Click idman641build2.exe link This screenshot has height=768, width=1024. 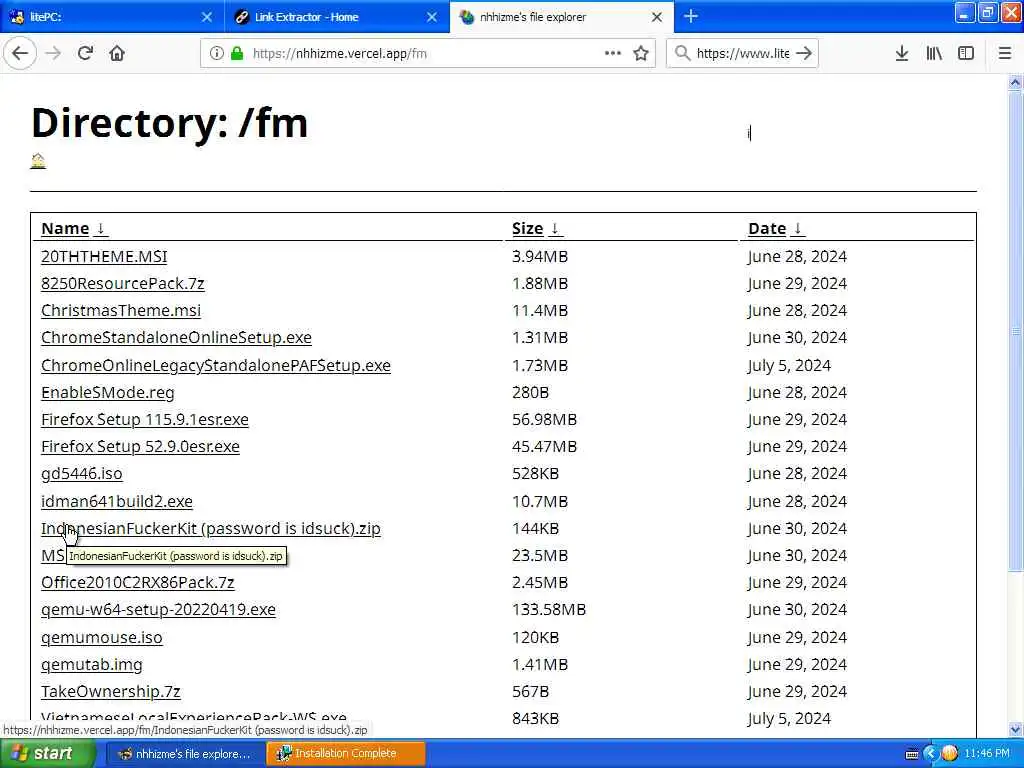pyautogui.click(x=117, y=502)
